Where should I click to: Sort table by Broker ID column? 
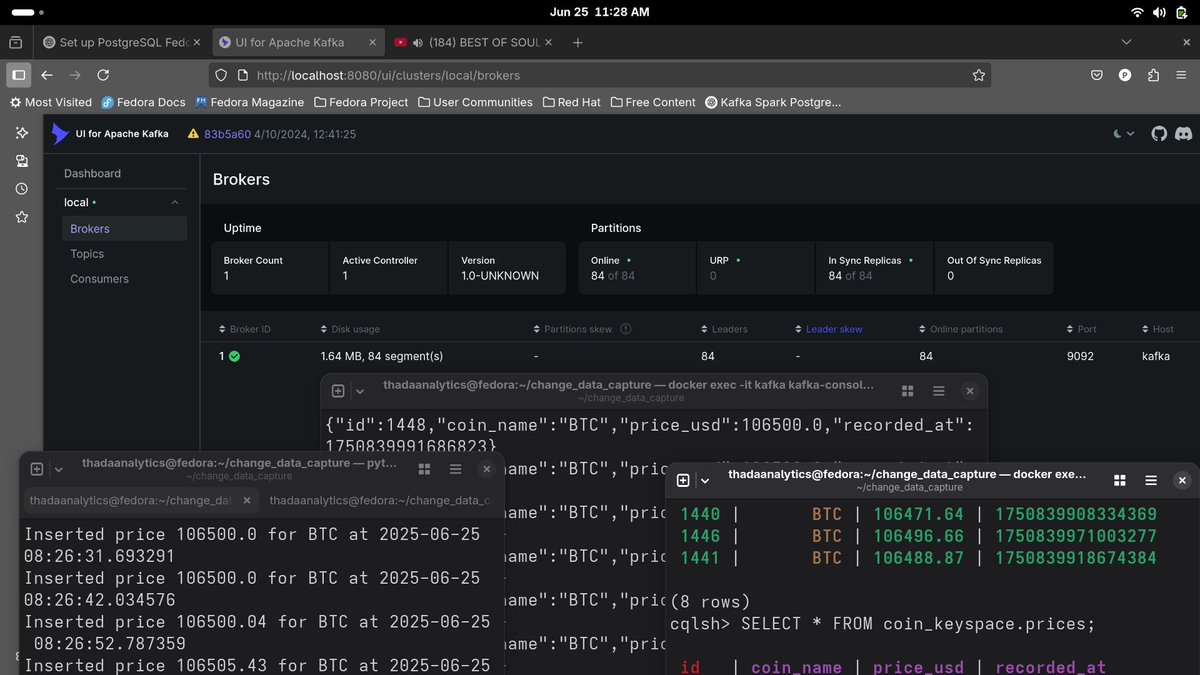click(245, 329)
